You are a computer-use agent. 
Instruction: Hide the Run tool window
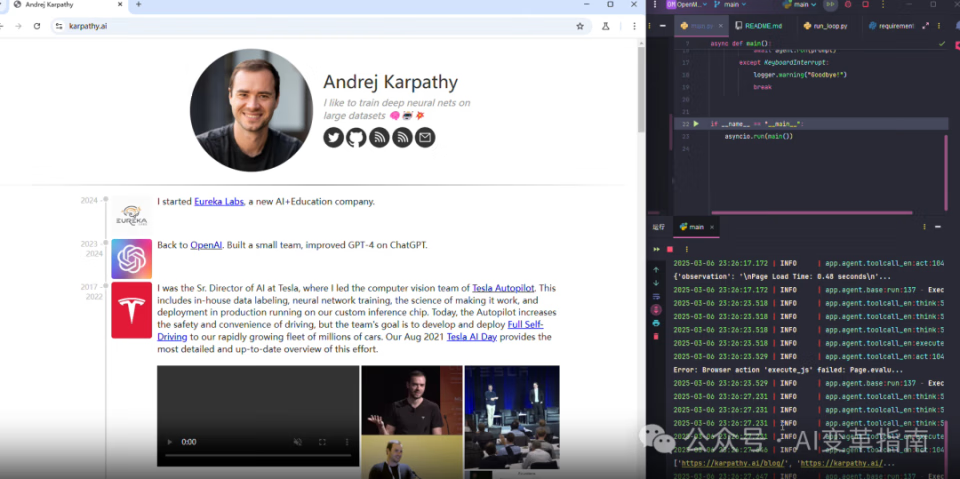[938, 227]
